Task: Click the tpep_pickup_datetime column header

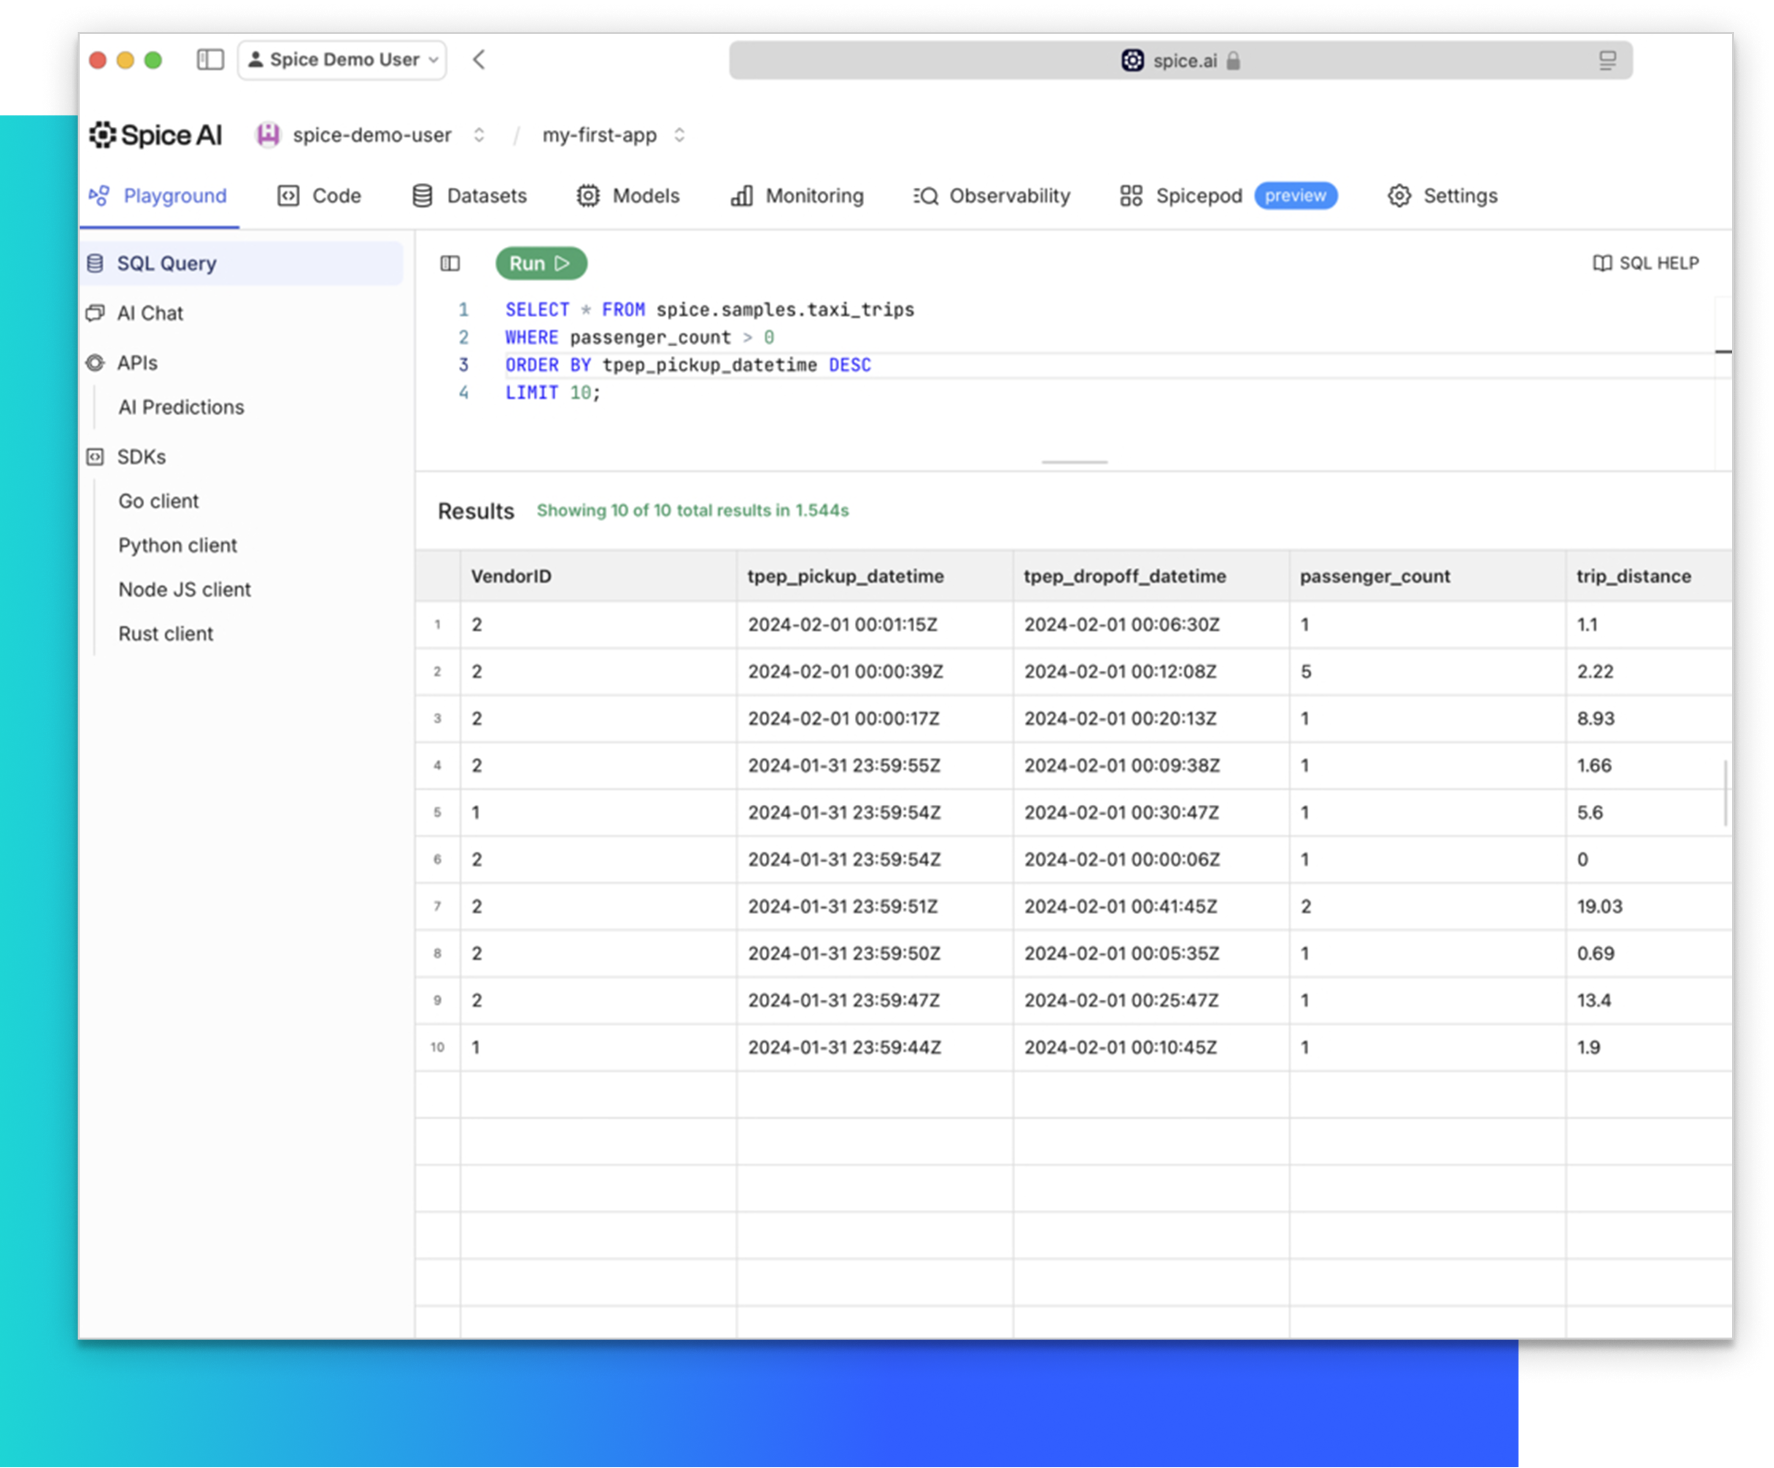Action: (875, 576)
